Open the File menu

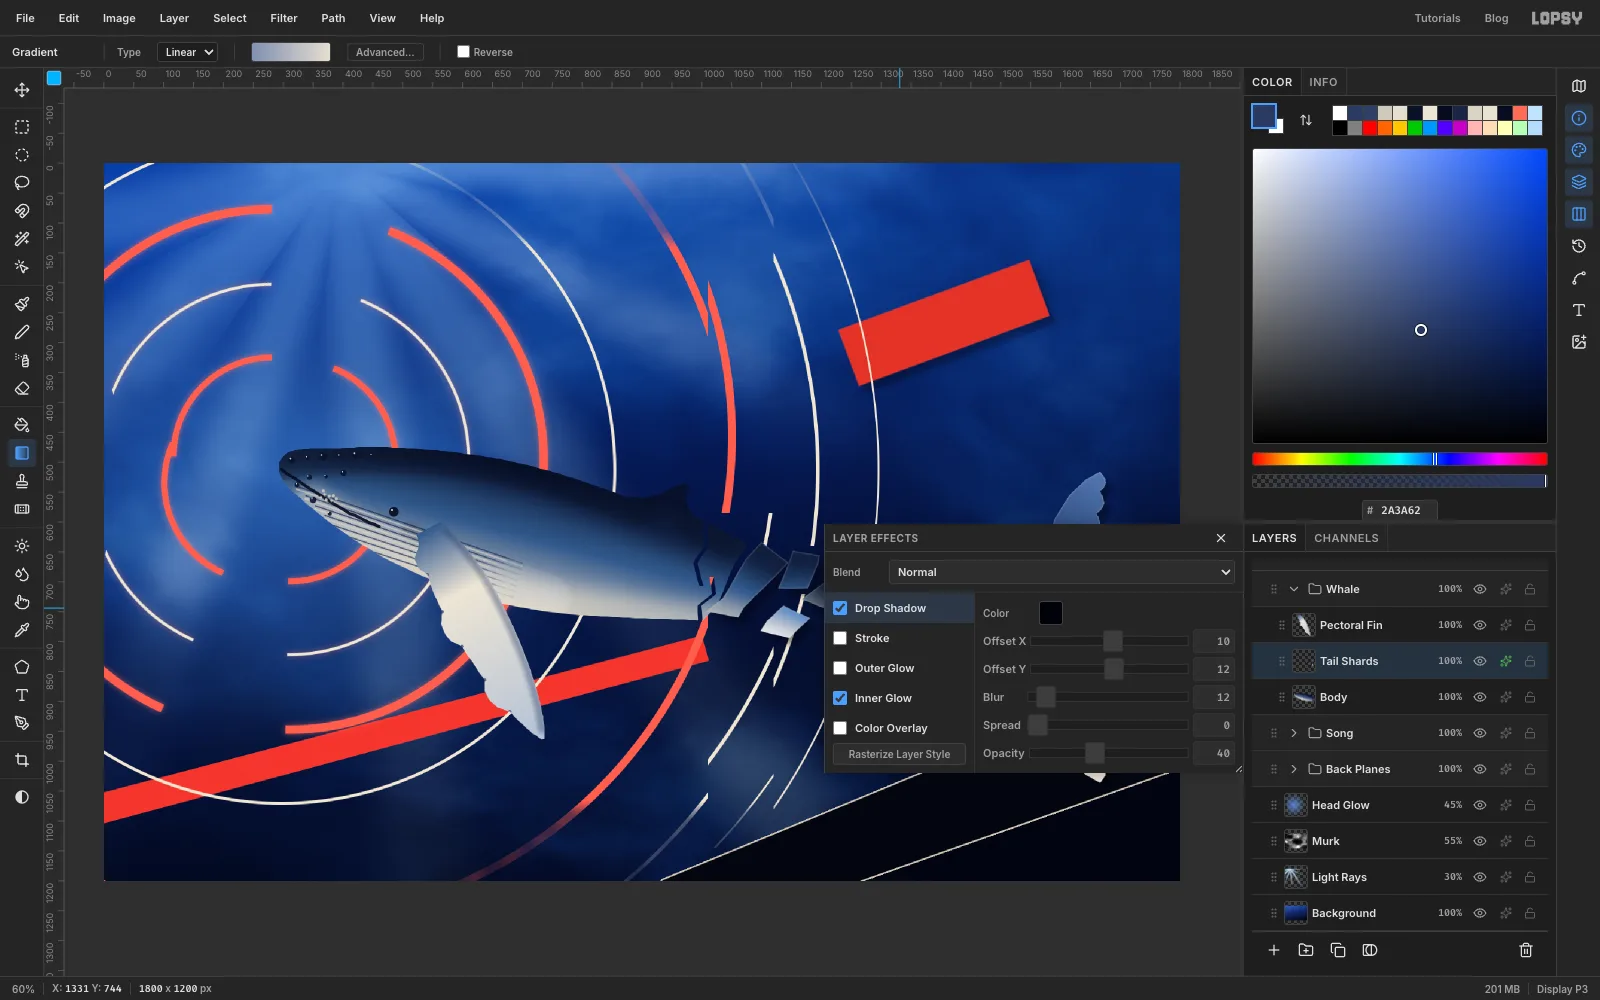click(25, 18)
